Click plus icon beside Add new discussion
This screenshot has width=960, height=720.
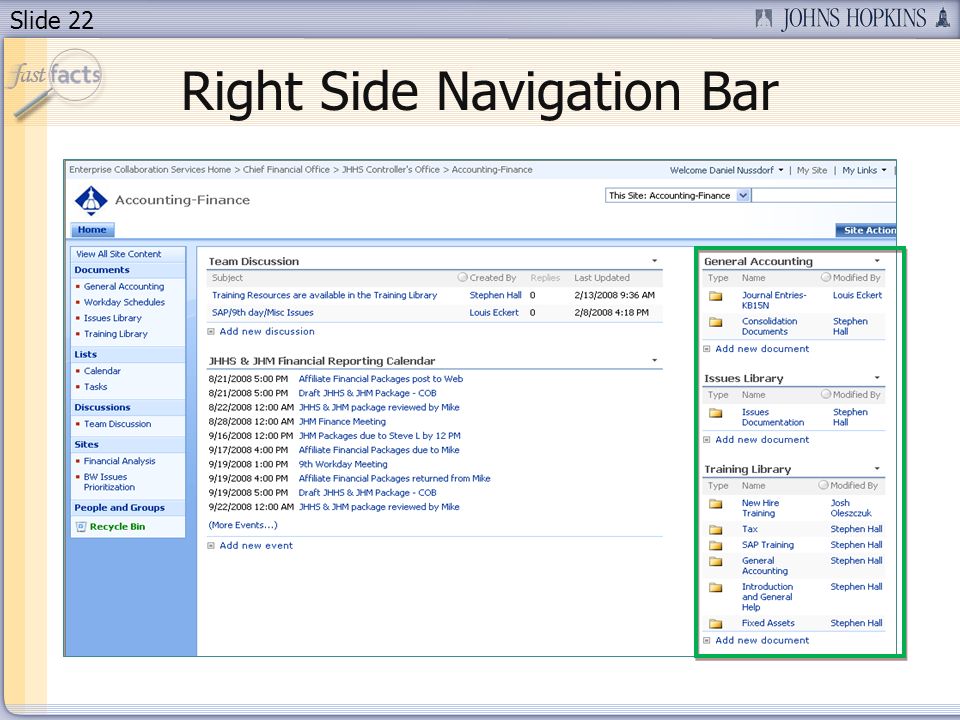(211, 332)
